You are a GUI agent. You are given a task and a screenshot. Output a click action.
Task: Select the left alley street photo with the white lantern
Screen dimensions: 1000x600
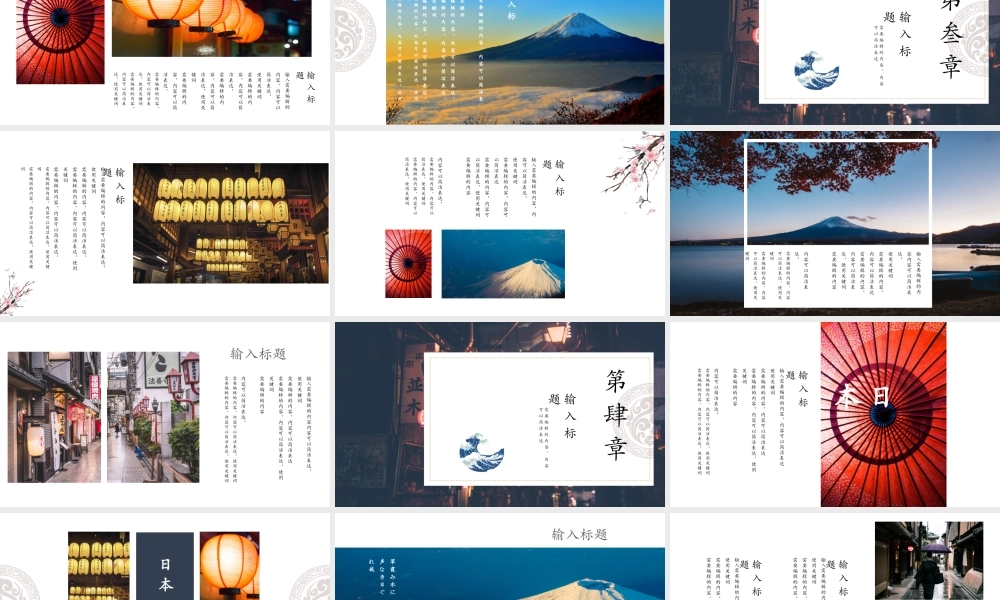pyautogui.click(x=54, y=416)
